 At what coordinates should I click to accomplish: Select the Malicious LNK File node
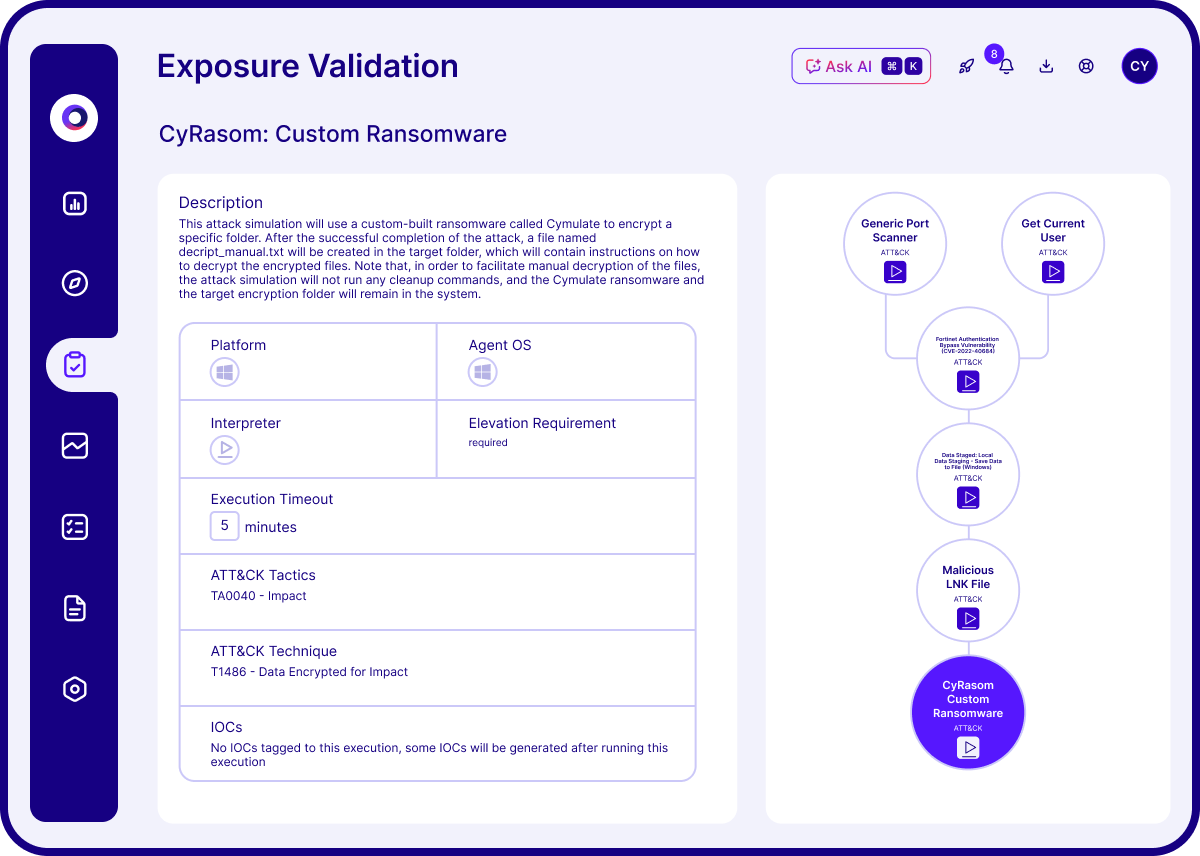(x=968, y=591)
